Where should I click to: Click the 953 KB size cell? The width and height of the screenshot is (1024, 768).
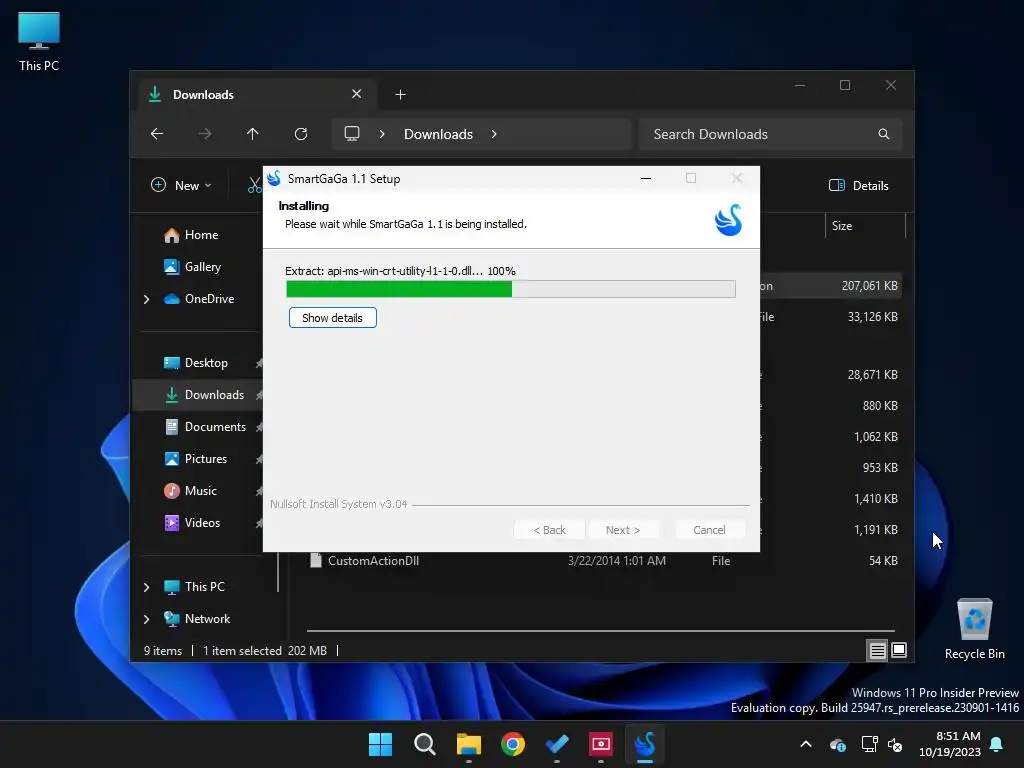point(880,468)
